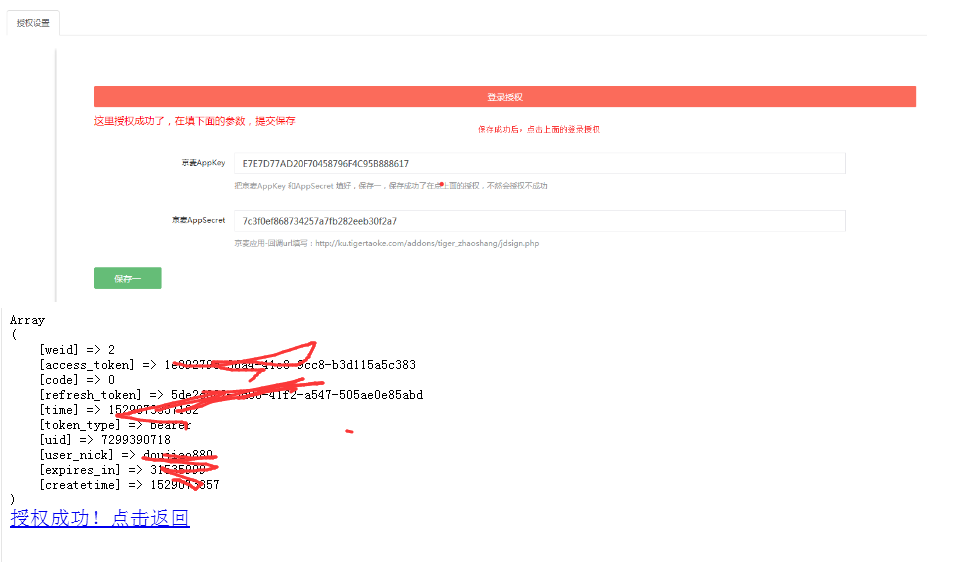Click the small red 保存成功后 hint text
Image resolution: width=979 pixels, height=562 pixels.
(539, 129)
